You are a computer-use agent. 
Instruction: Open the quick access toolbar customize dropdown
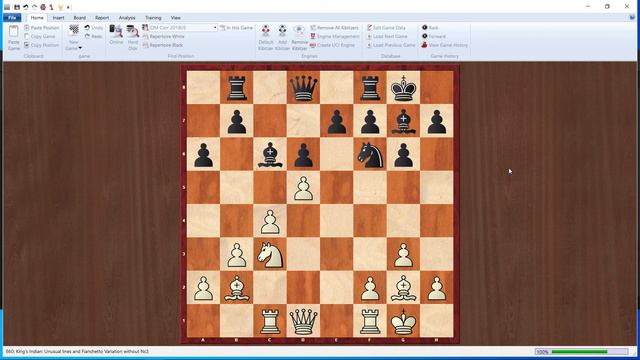[68, 7]
